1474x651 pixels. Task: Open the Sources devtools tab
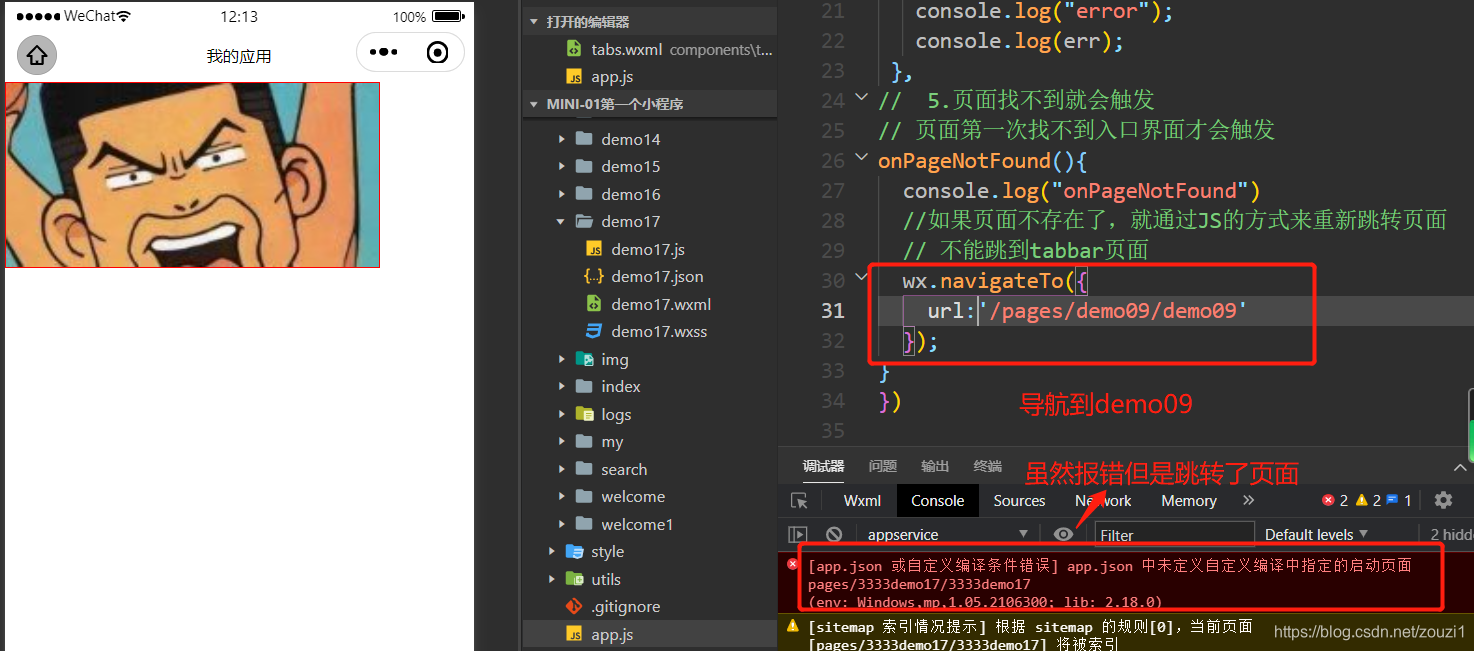(x=1019, y=501)
